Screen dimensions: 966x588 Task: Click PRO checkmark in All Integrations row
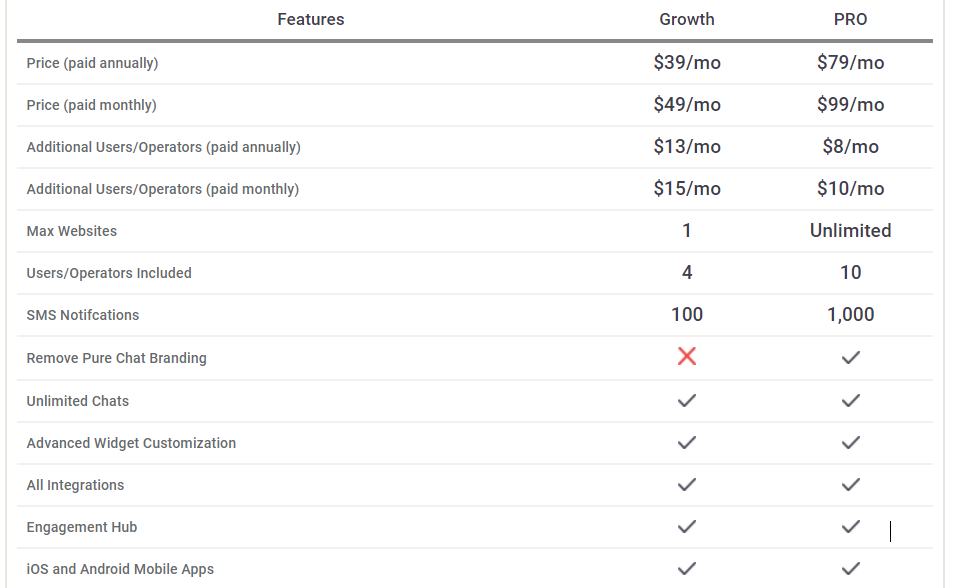[x=850, y=484]
